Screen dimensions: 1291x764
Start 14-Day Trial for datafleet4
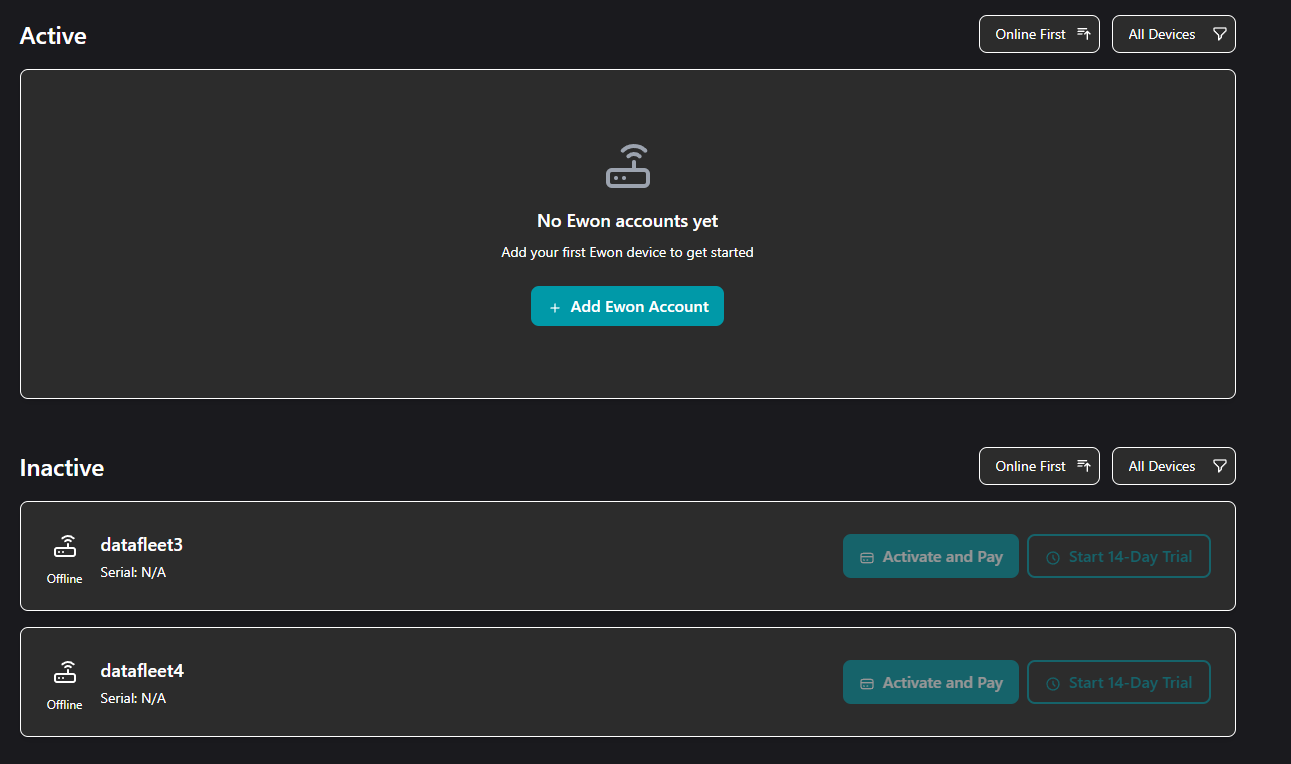pos(1118,682)
